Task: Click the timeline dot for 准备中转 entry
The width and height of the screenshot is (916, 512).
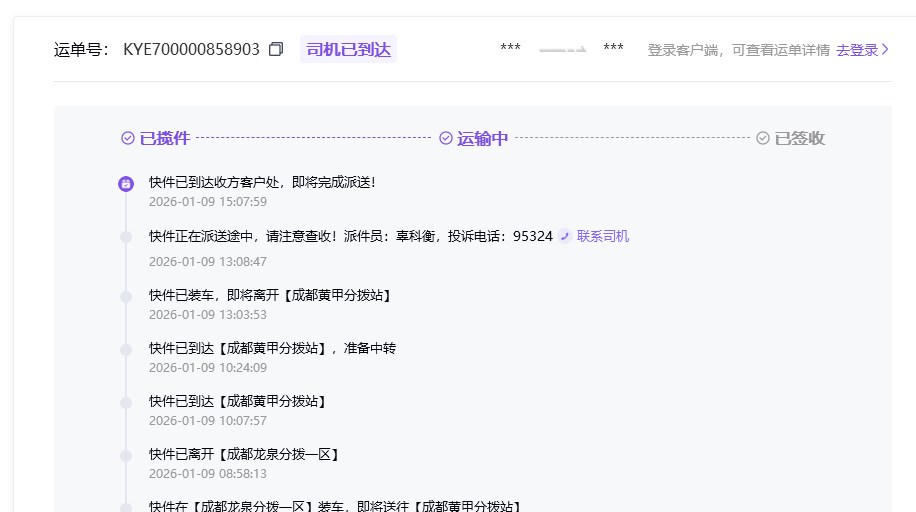Action: point(126,350)
